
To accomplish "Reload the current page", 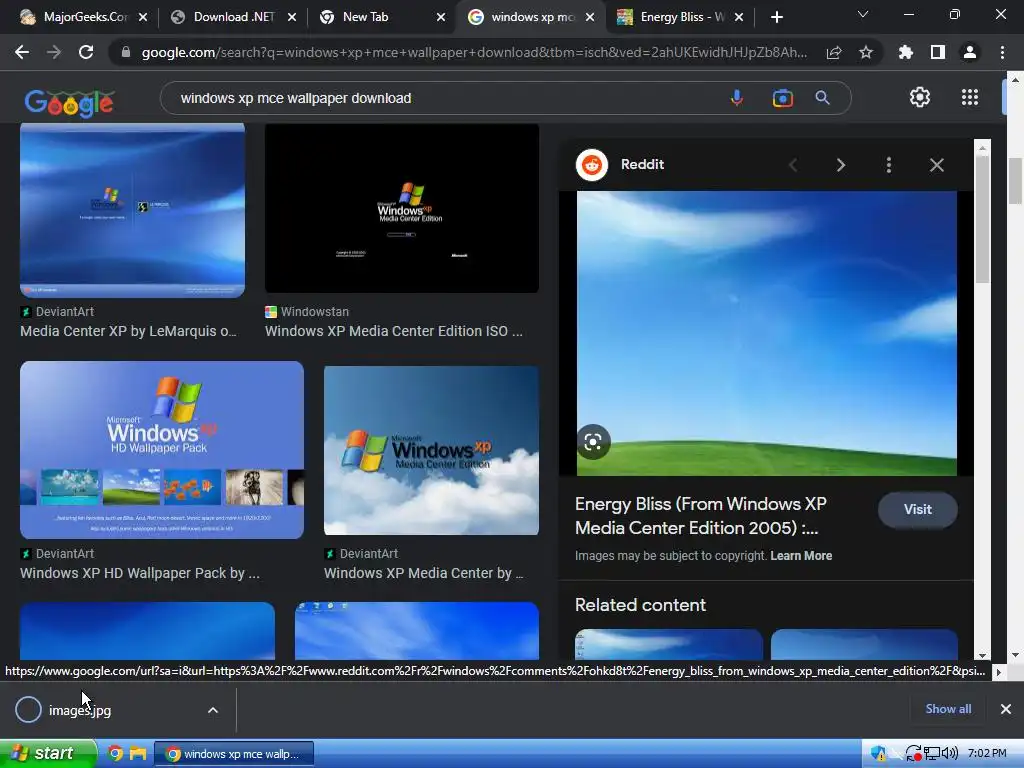I will 86,52.
